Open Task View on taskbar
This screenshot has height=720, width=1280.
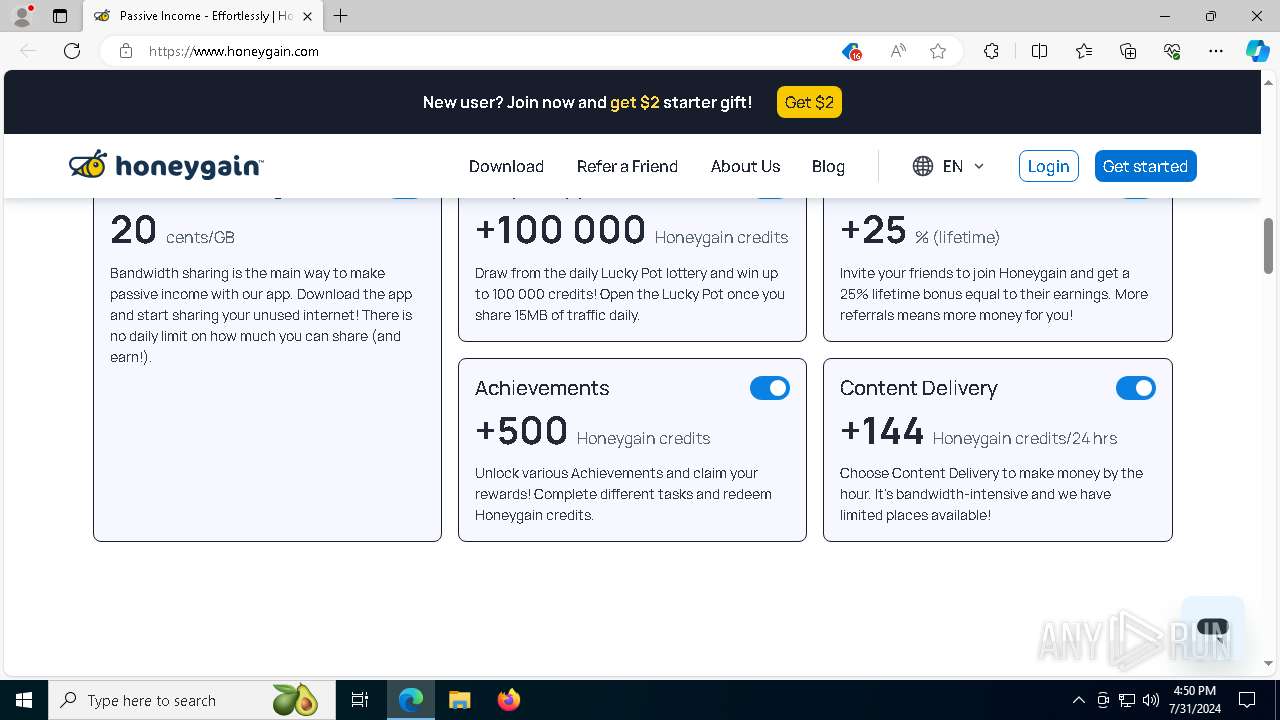[360, 700]
